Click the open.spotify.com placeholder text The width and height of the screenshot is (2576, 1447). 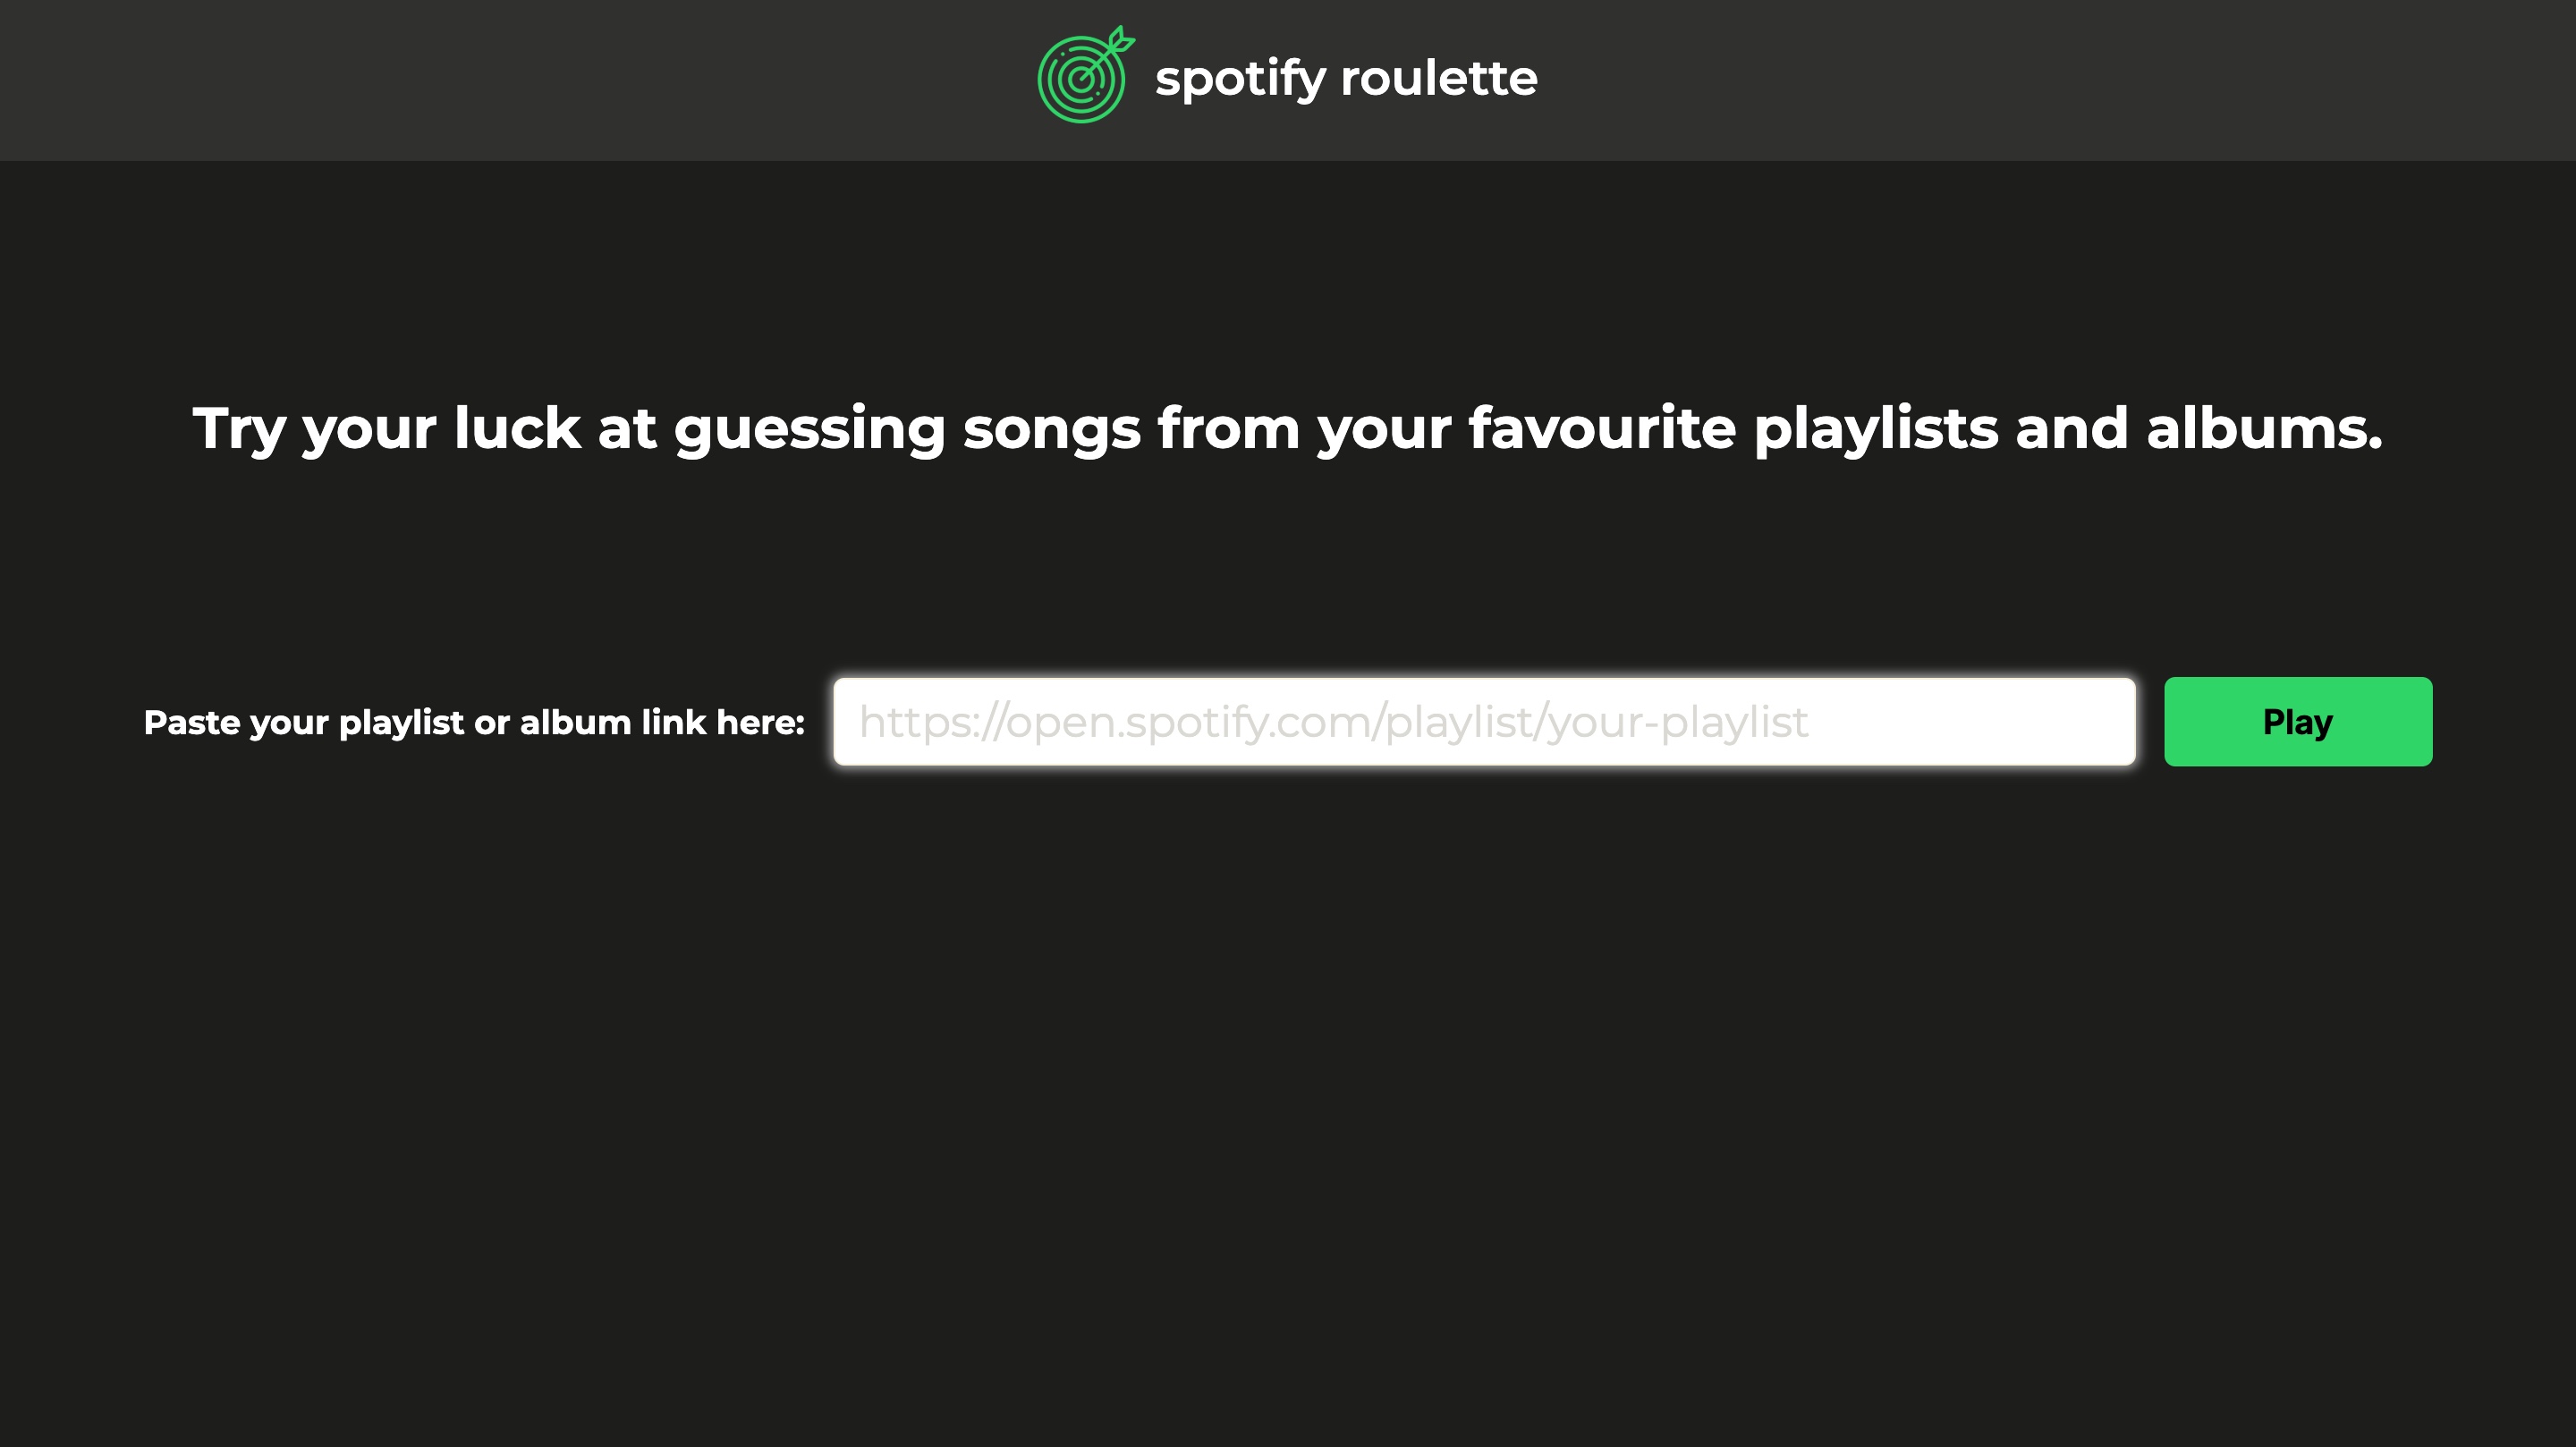click(1333, 722)
